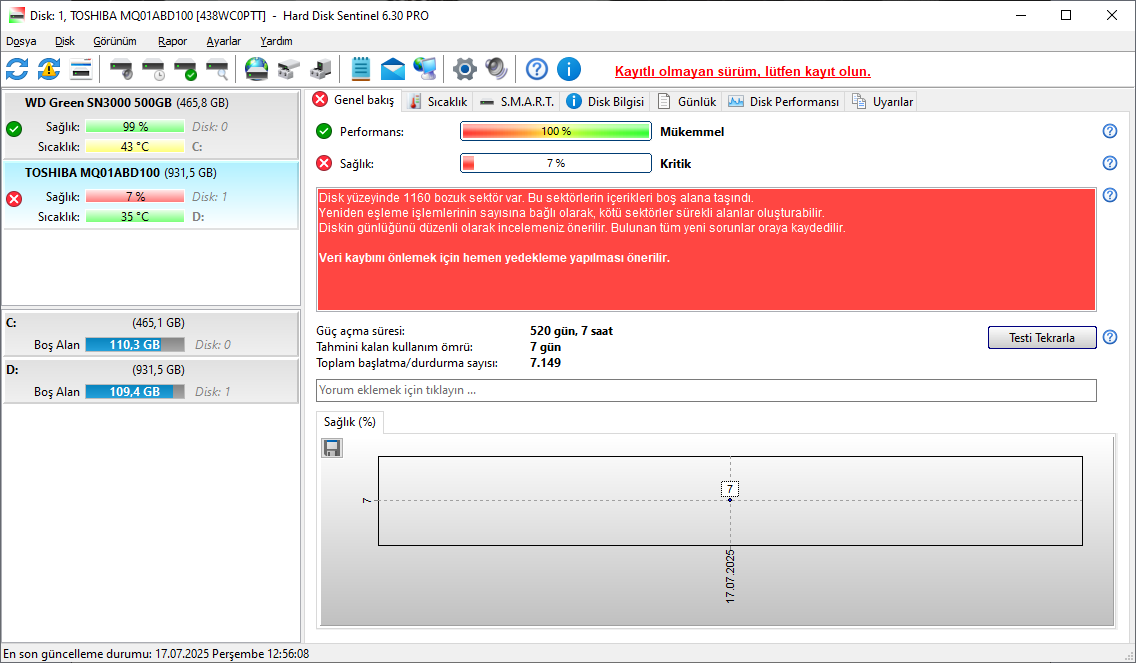Image resolution: width=1136 pixels, height=663 pixels.
Task: Open the Ayarlar menu
Action: tap(223, 41)
